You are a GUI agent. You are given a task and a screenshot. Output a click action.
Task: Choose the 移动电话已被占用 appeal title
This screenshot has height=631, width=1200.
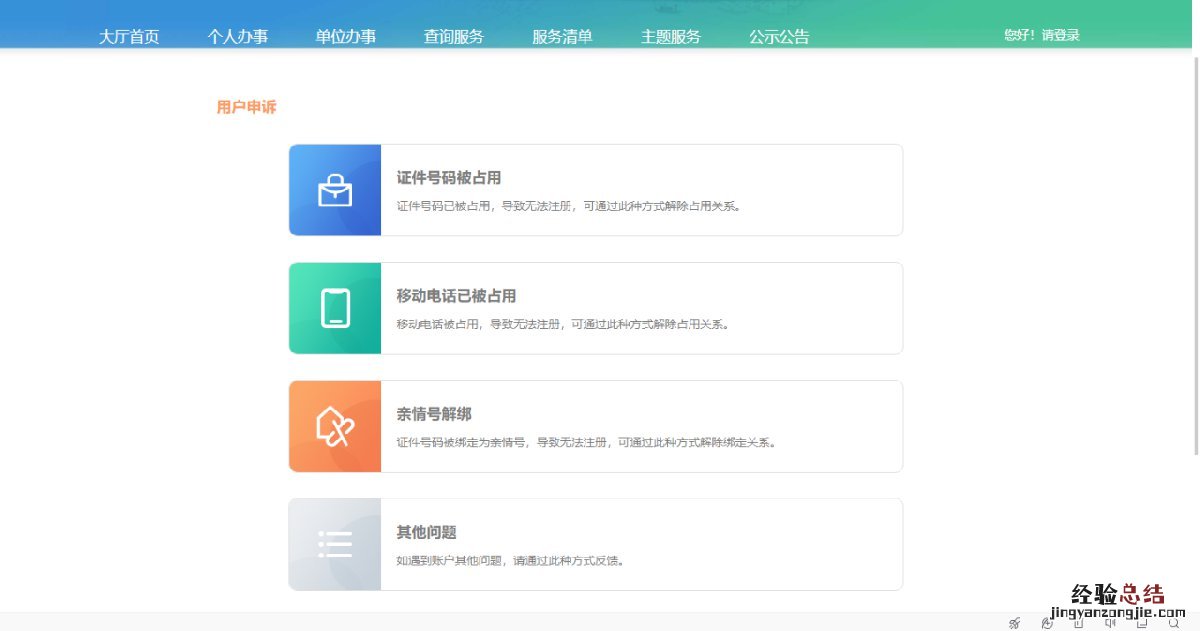[456, 296]
